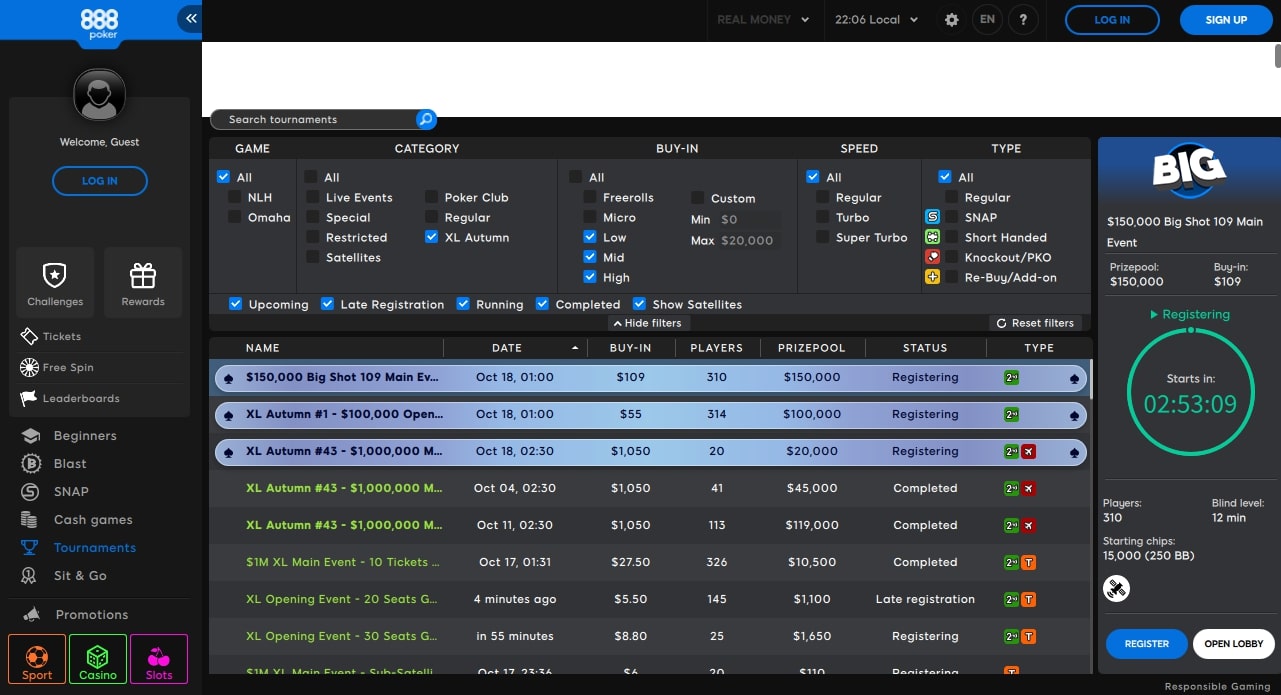Collapse filters with Hide filters

(647, 323)
